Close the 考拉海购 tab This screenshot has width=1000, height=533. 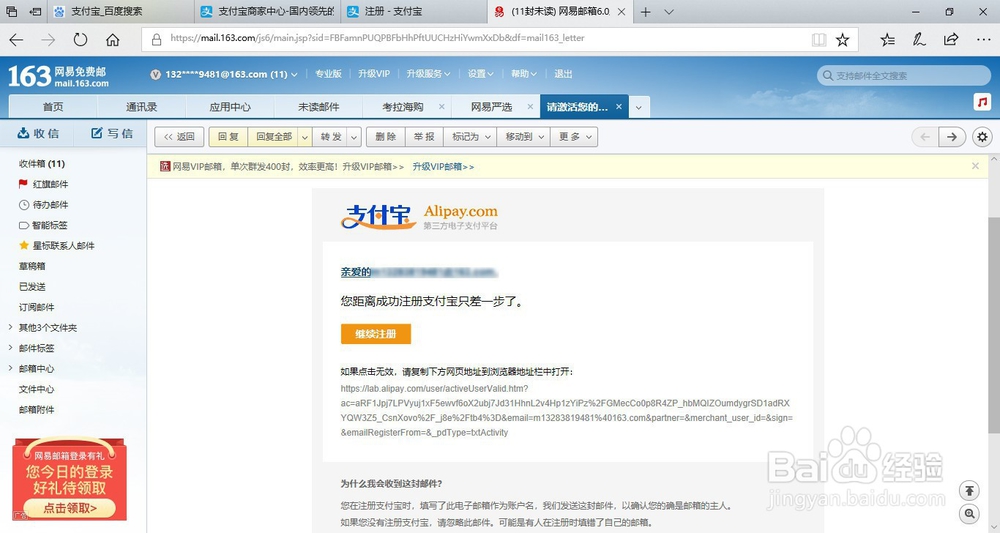441,106
